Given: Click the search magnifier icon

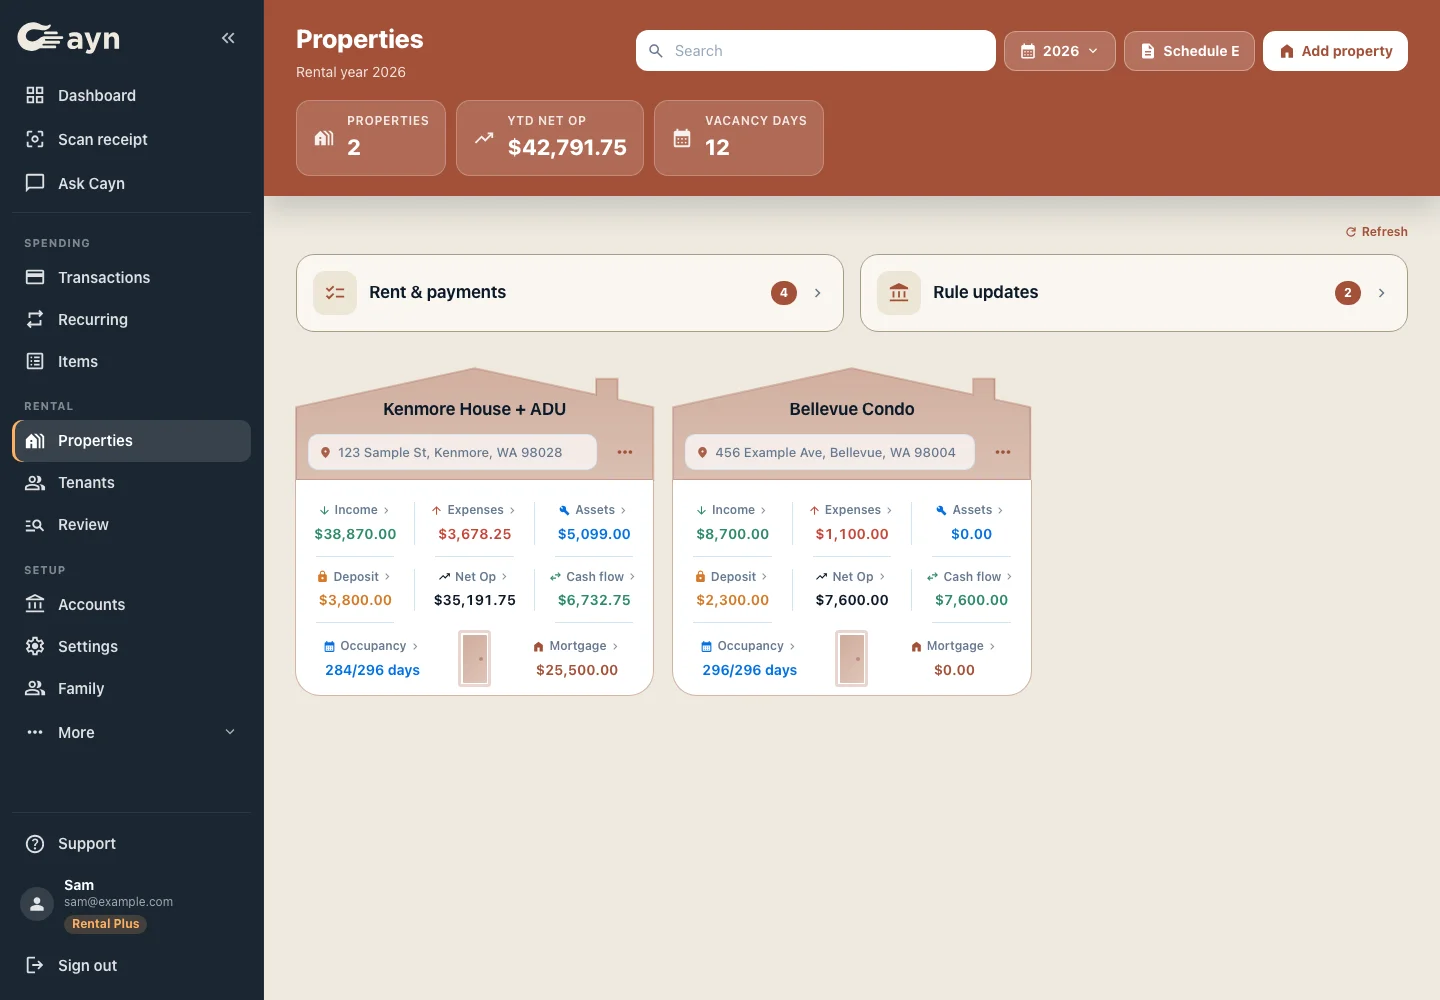Looking at the screenshot, I should pos(656,51).
